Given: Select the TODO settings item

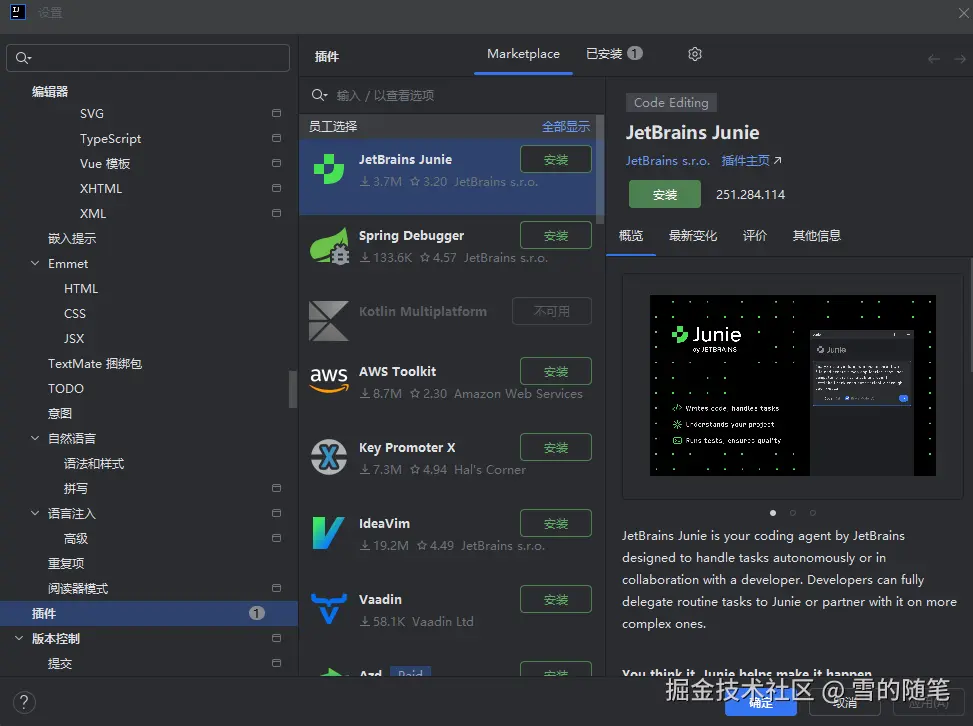Looking at the screenshot, I should (66, 388).
